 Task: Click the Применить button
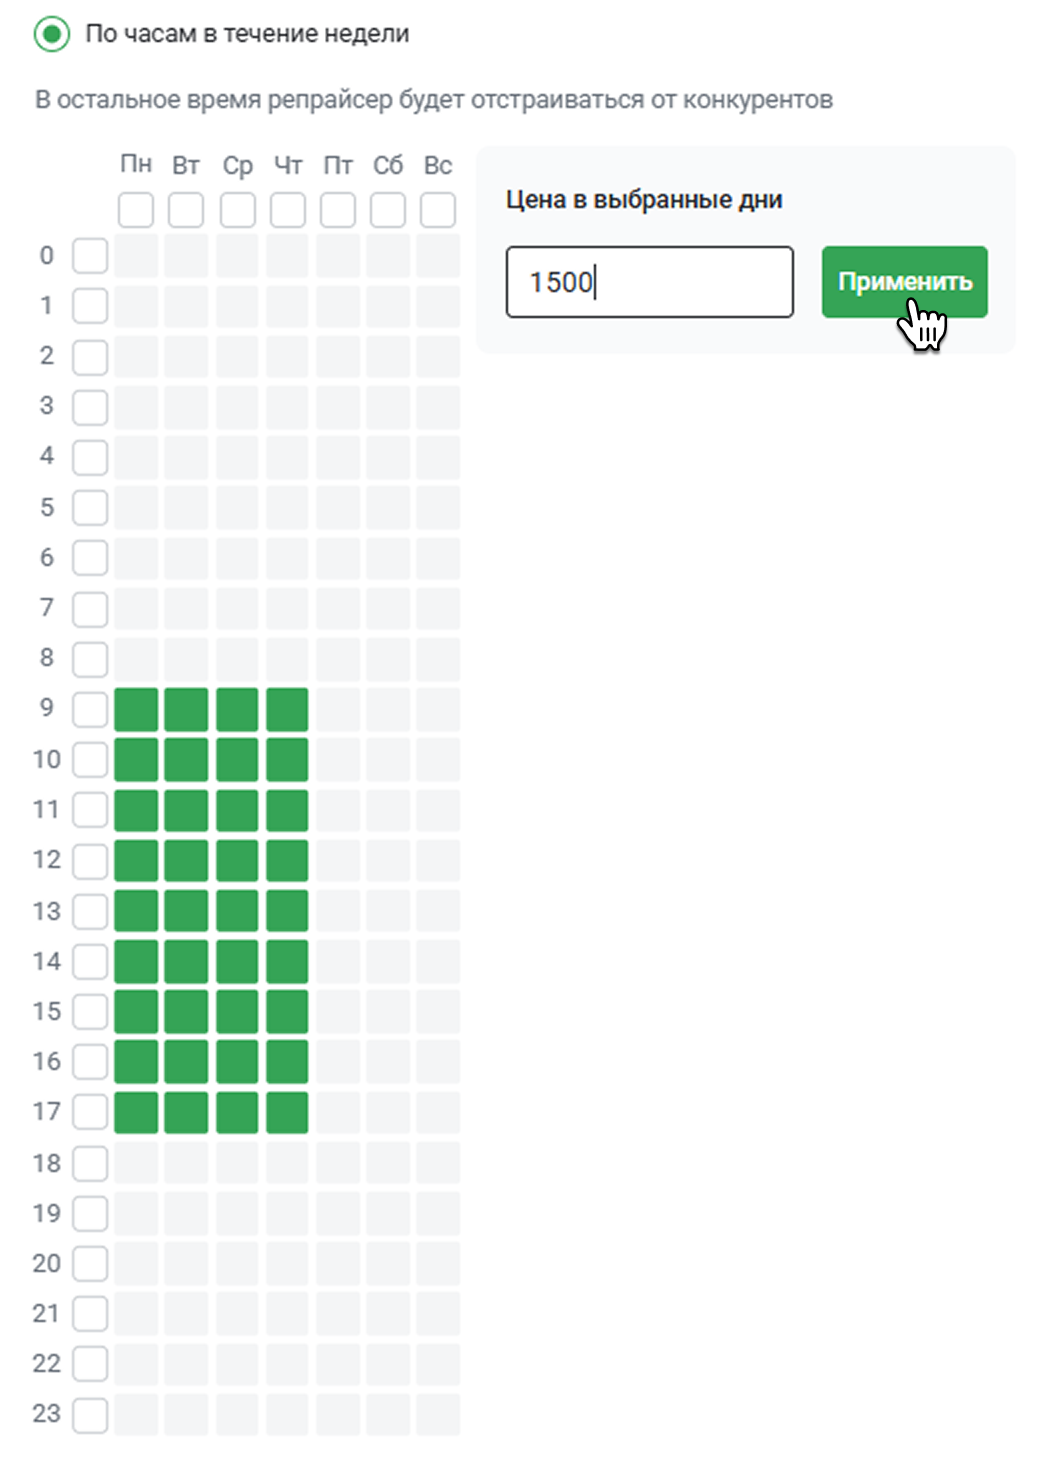904,282
